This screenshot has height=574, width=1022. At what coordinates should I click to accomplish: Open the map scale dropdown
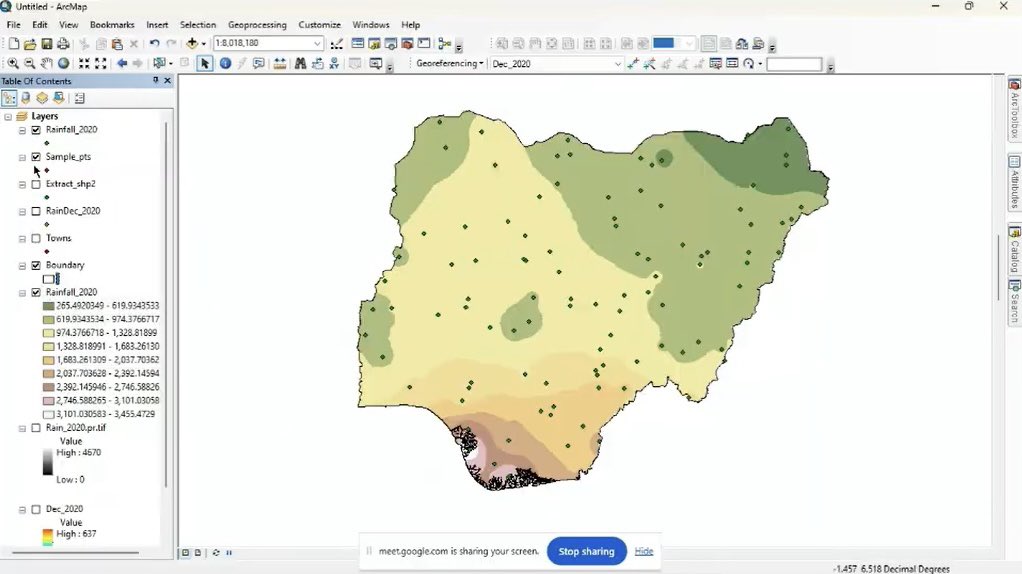click(317, 44)
